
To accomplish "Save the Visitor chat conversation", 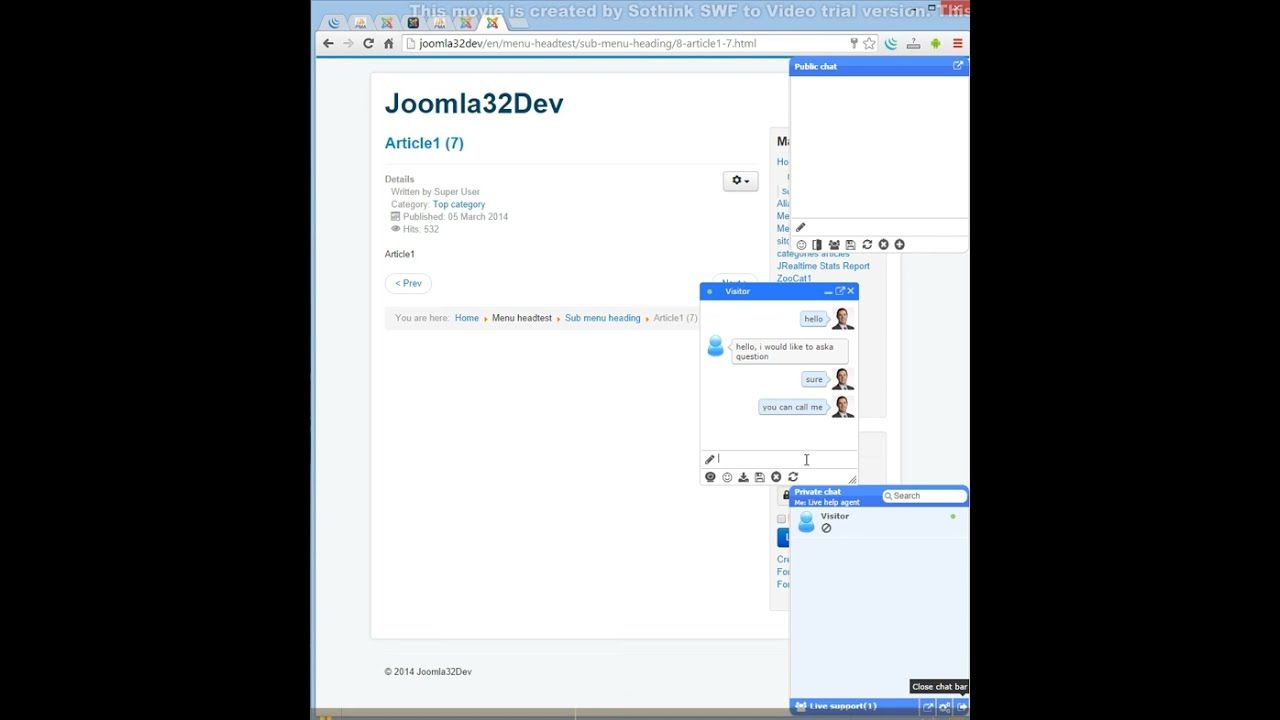I will point(759,477).
